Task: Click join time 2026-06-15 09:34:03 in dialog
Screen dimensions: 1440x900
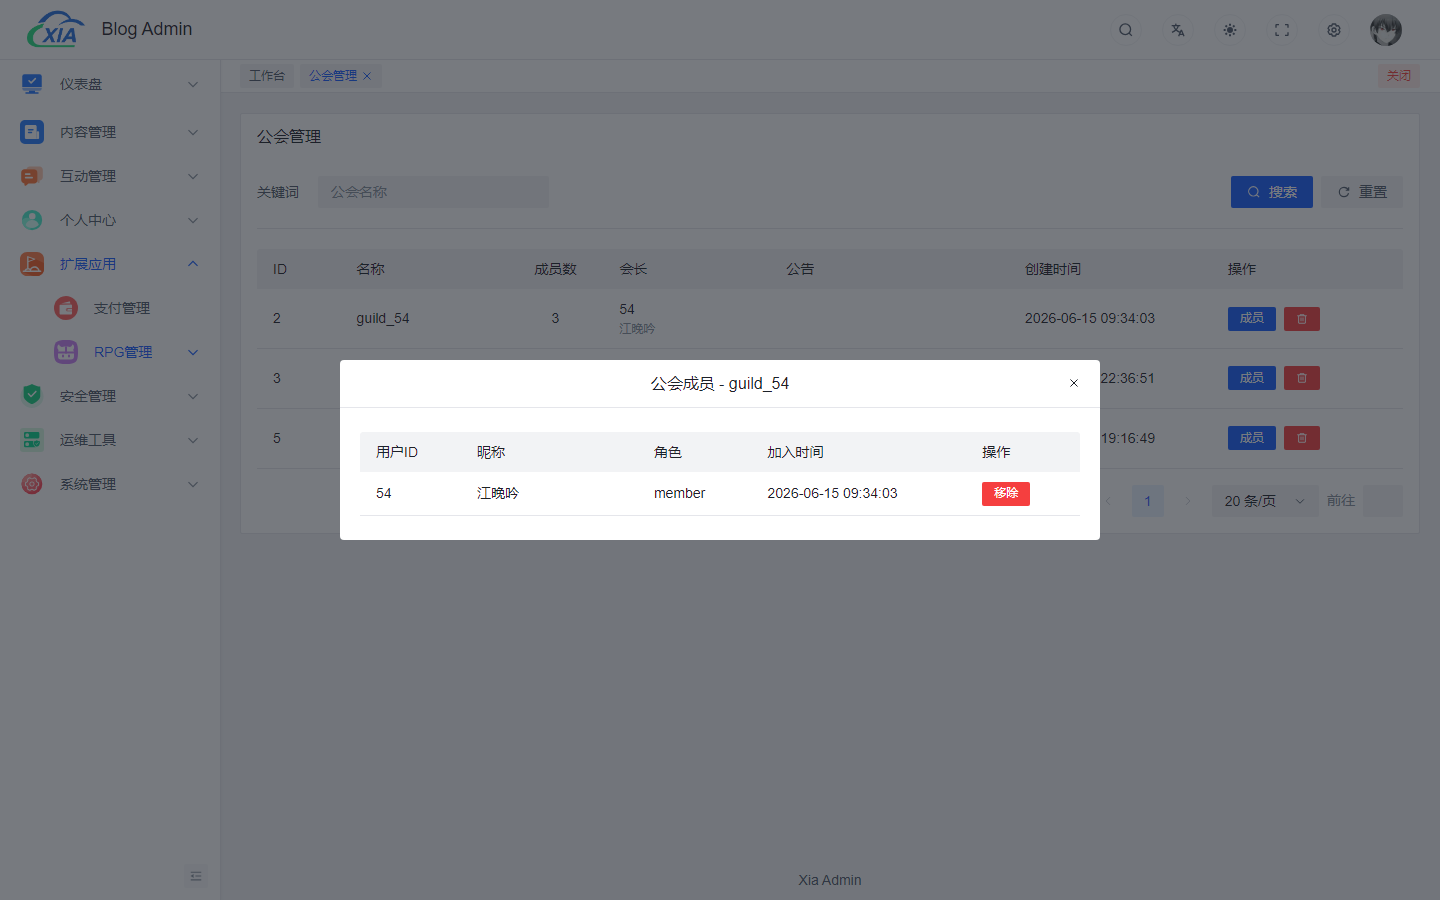Action: coord(832,494)
